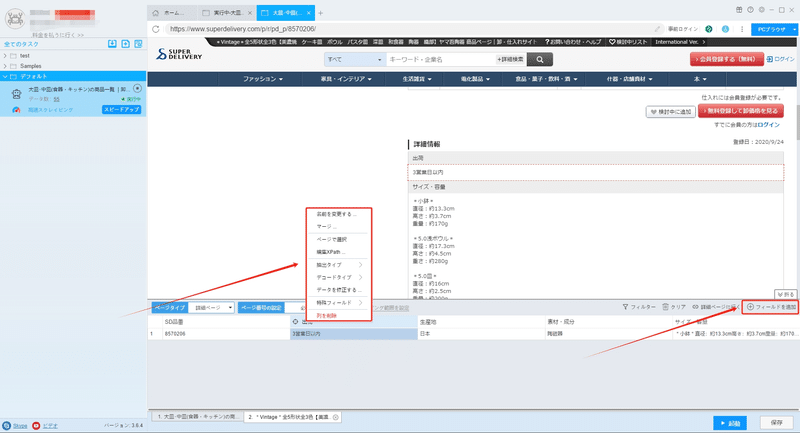Click the new tab plus icon
Screen dimensions: 800x433
click(320, 13)
